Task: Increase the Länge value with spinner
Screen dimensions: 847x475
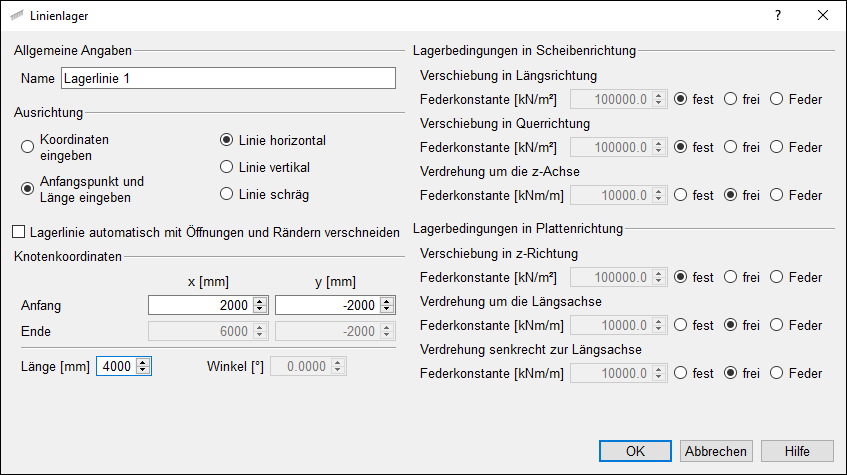Action: pos(142,362)
